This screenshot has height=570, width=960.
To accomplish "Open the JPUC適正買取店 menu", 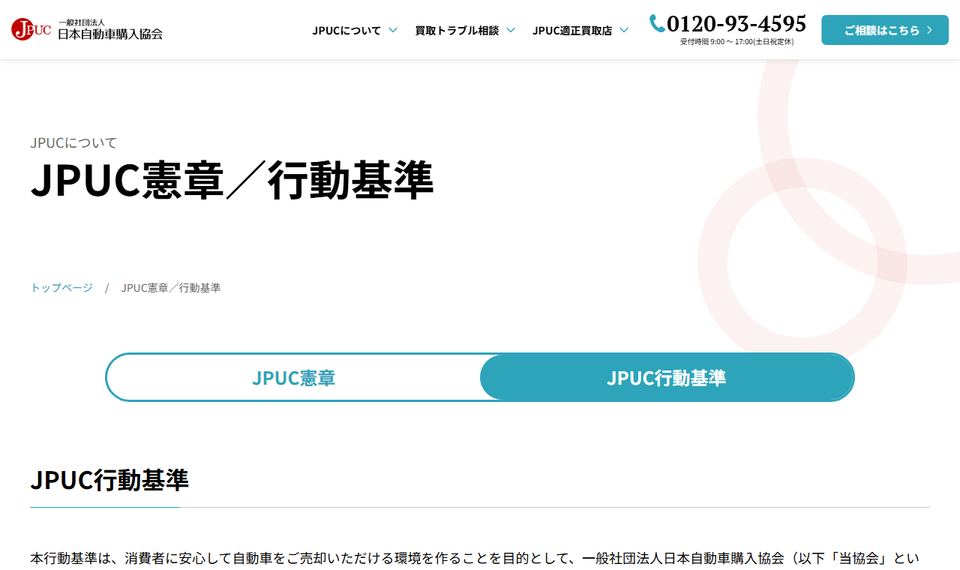I will coord(572,30).
